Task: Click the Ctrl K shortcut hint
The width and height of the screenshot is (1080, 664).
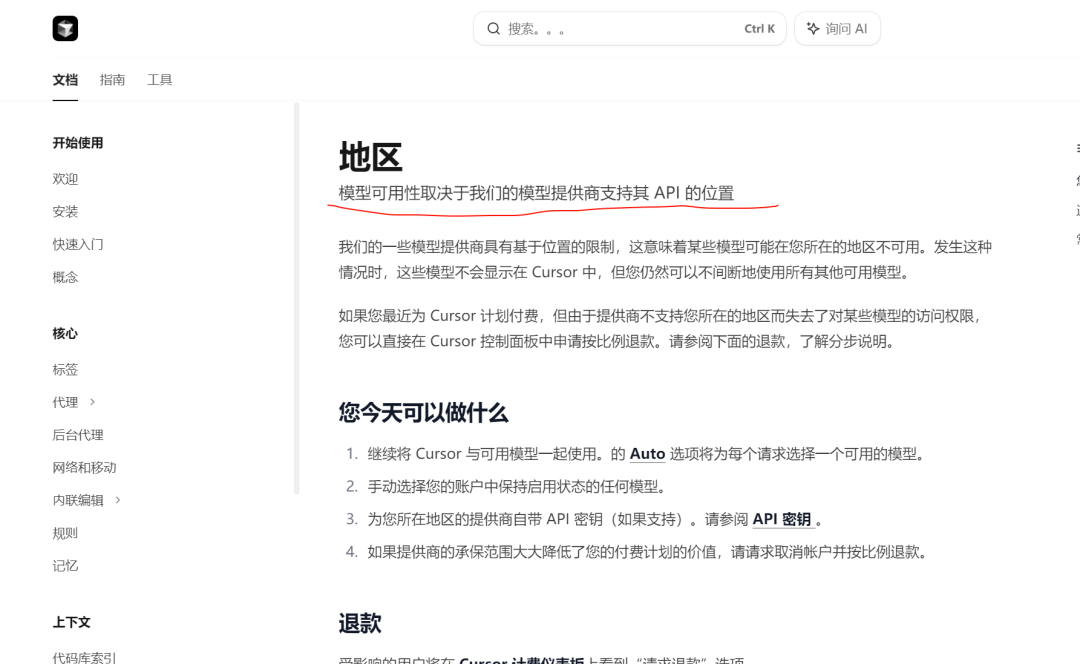Action: click(x=759, y=29)
